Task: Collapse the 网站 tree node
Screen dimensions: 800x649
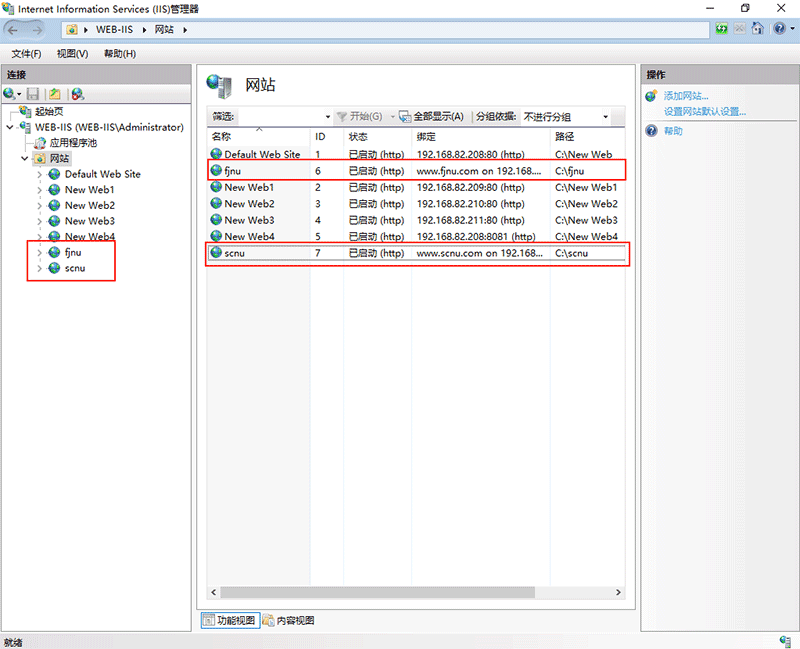Action: click(x=25, y=159)
